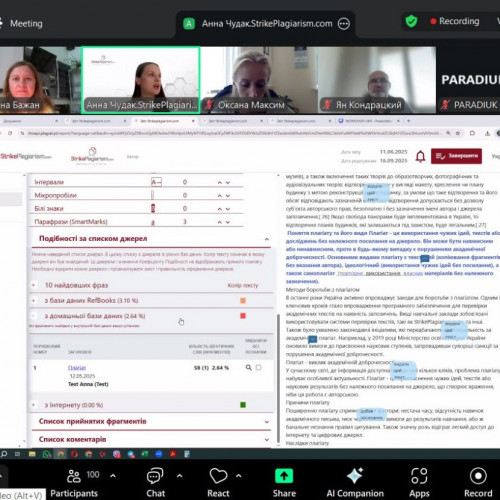500x500 pixels.
Task: Open the React options arrow
Action: click(239, 476)
